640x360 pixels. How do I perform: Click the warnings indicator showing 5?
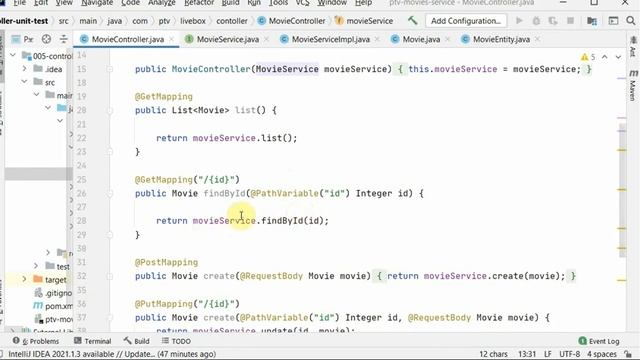click(588, 57)
